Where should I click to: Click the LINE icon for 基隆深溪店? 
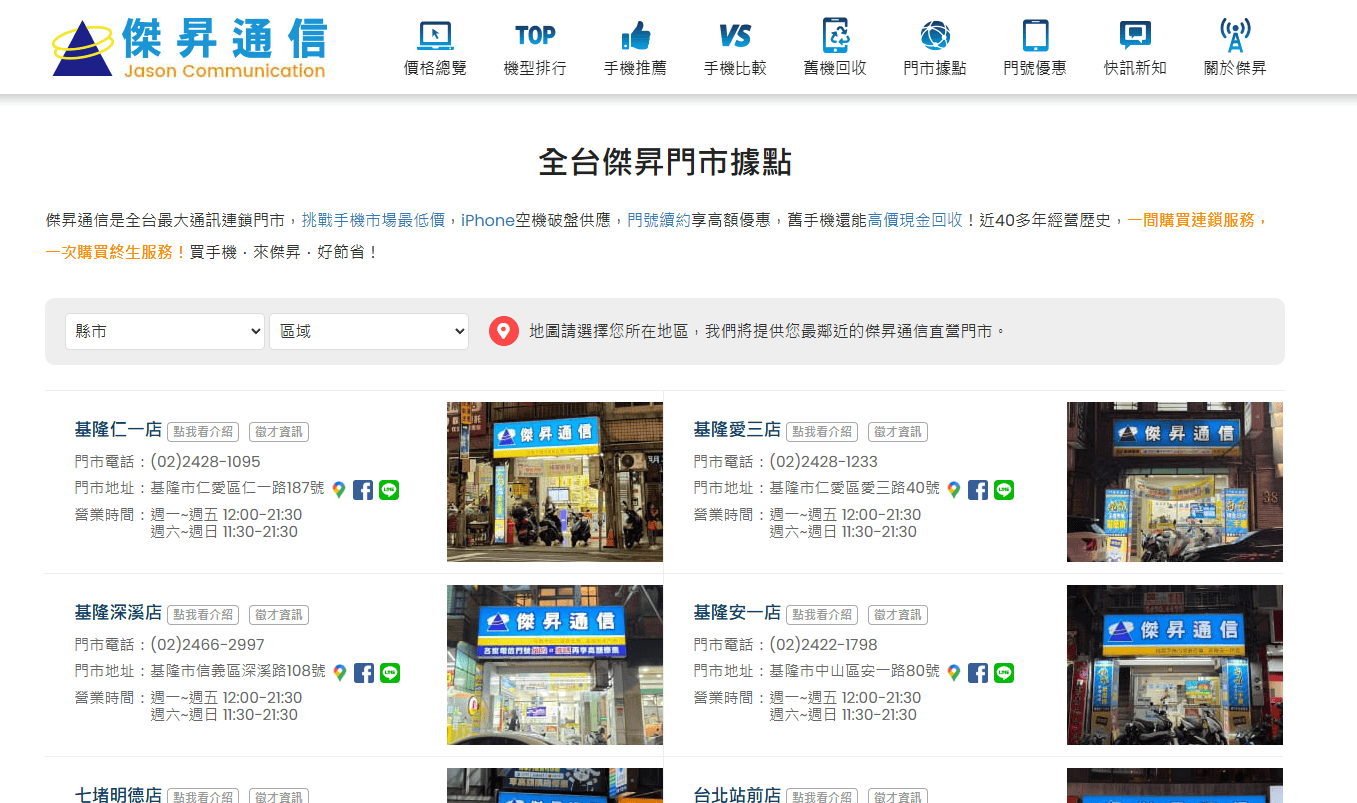(389, 673)
